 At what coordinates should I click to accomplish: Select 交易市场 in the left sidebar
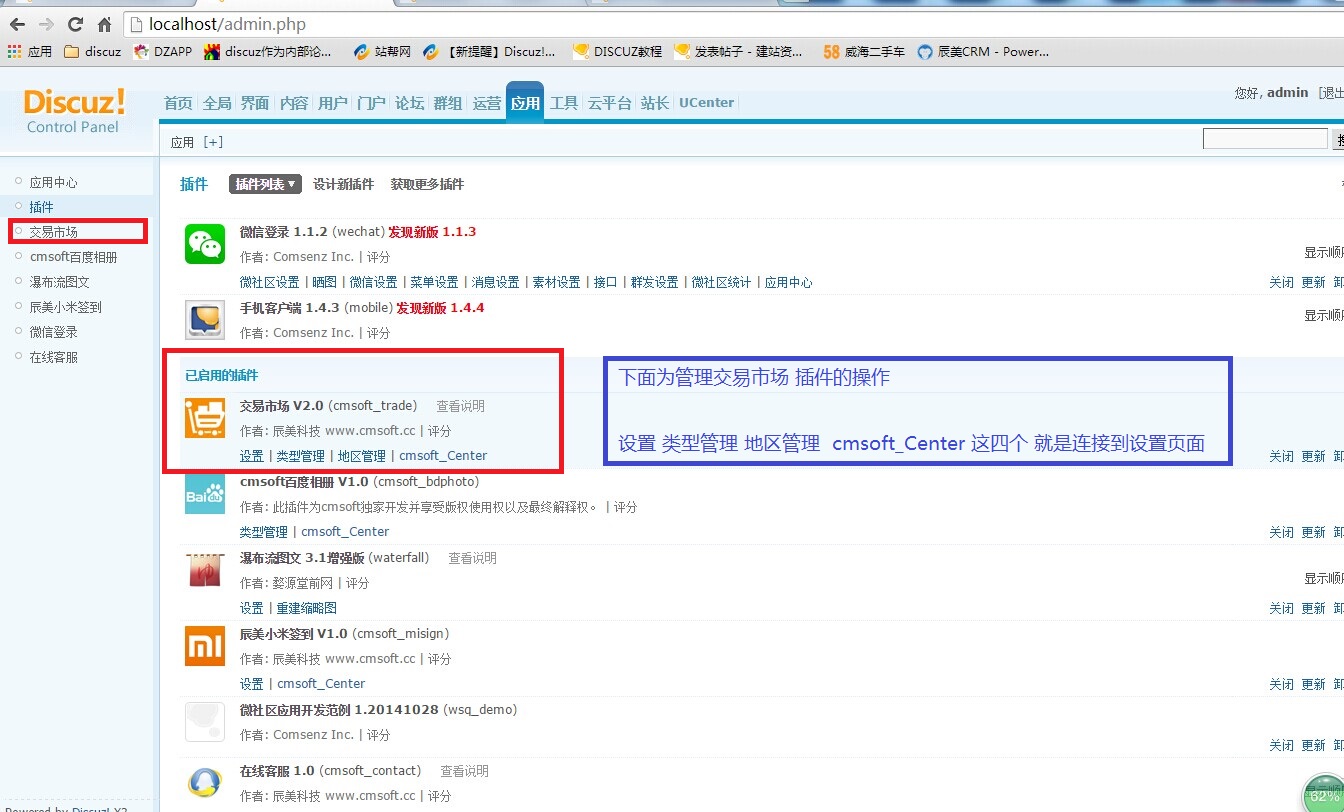tap(53, 232)
